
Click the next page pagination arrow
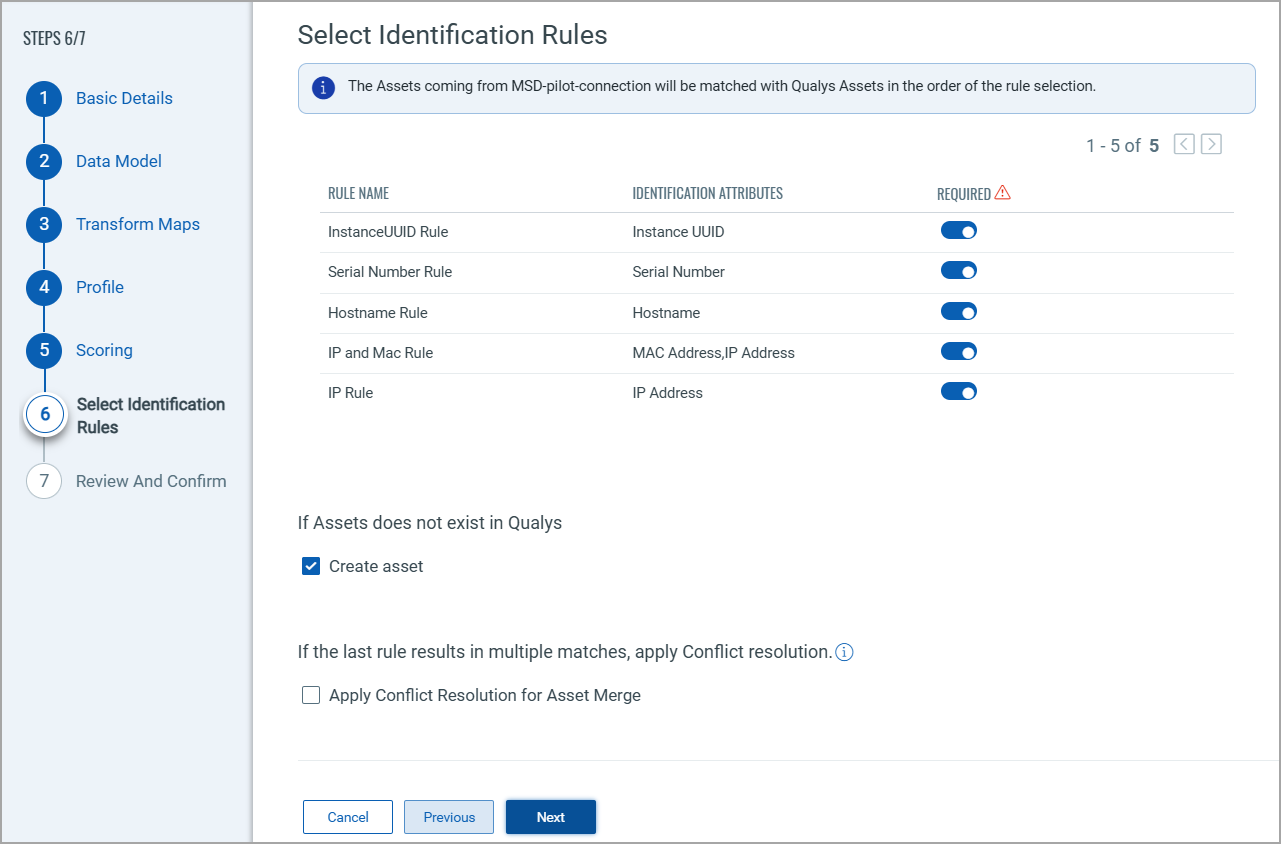pyautogui.click(x=1211, y=144)
